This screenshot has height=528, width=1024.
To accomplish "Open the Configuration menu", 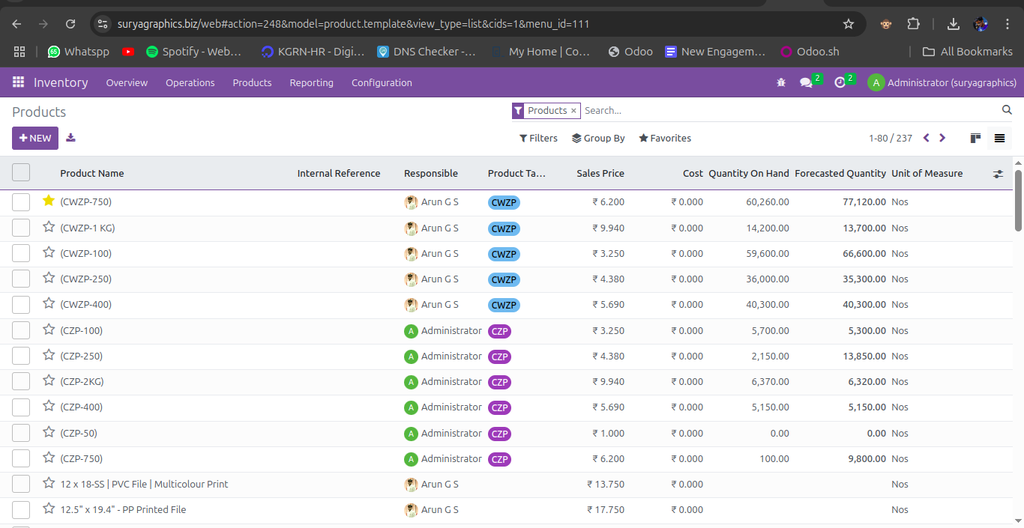I will pyautogui.click(x=381, y=83).
